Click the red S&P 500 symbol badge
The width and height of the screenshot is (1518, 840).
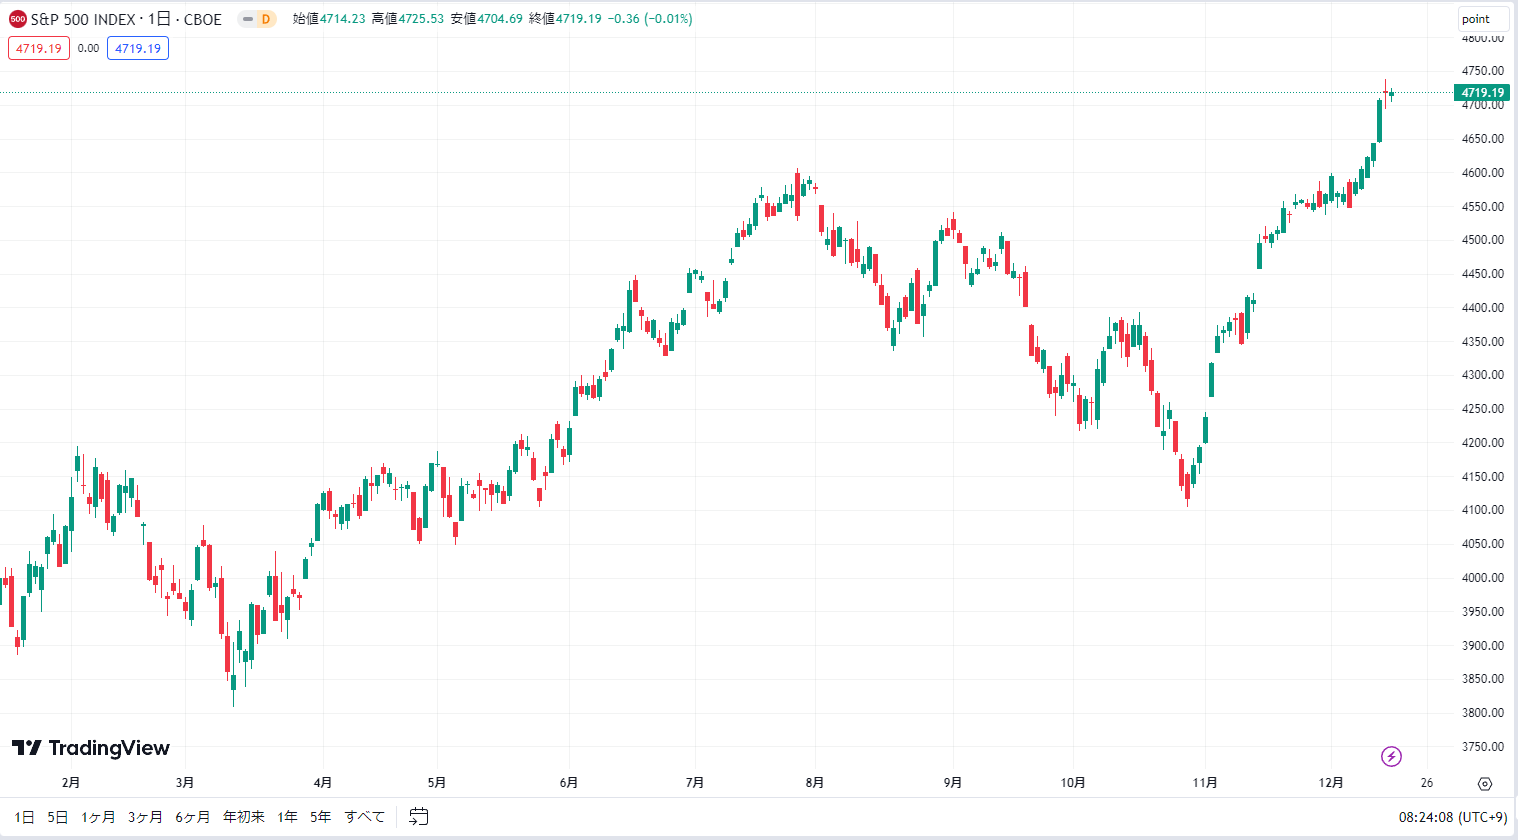pos(17,19)
